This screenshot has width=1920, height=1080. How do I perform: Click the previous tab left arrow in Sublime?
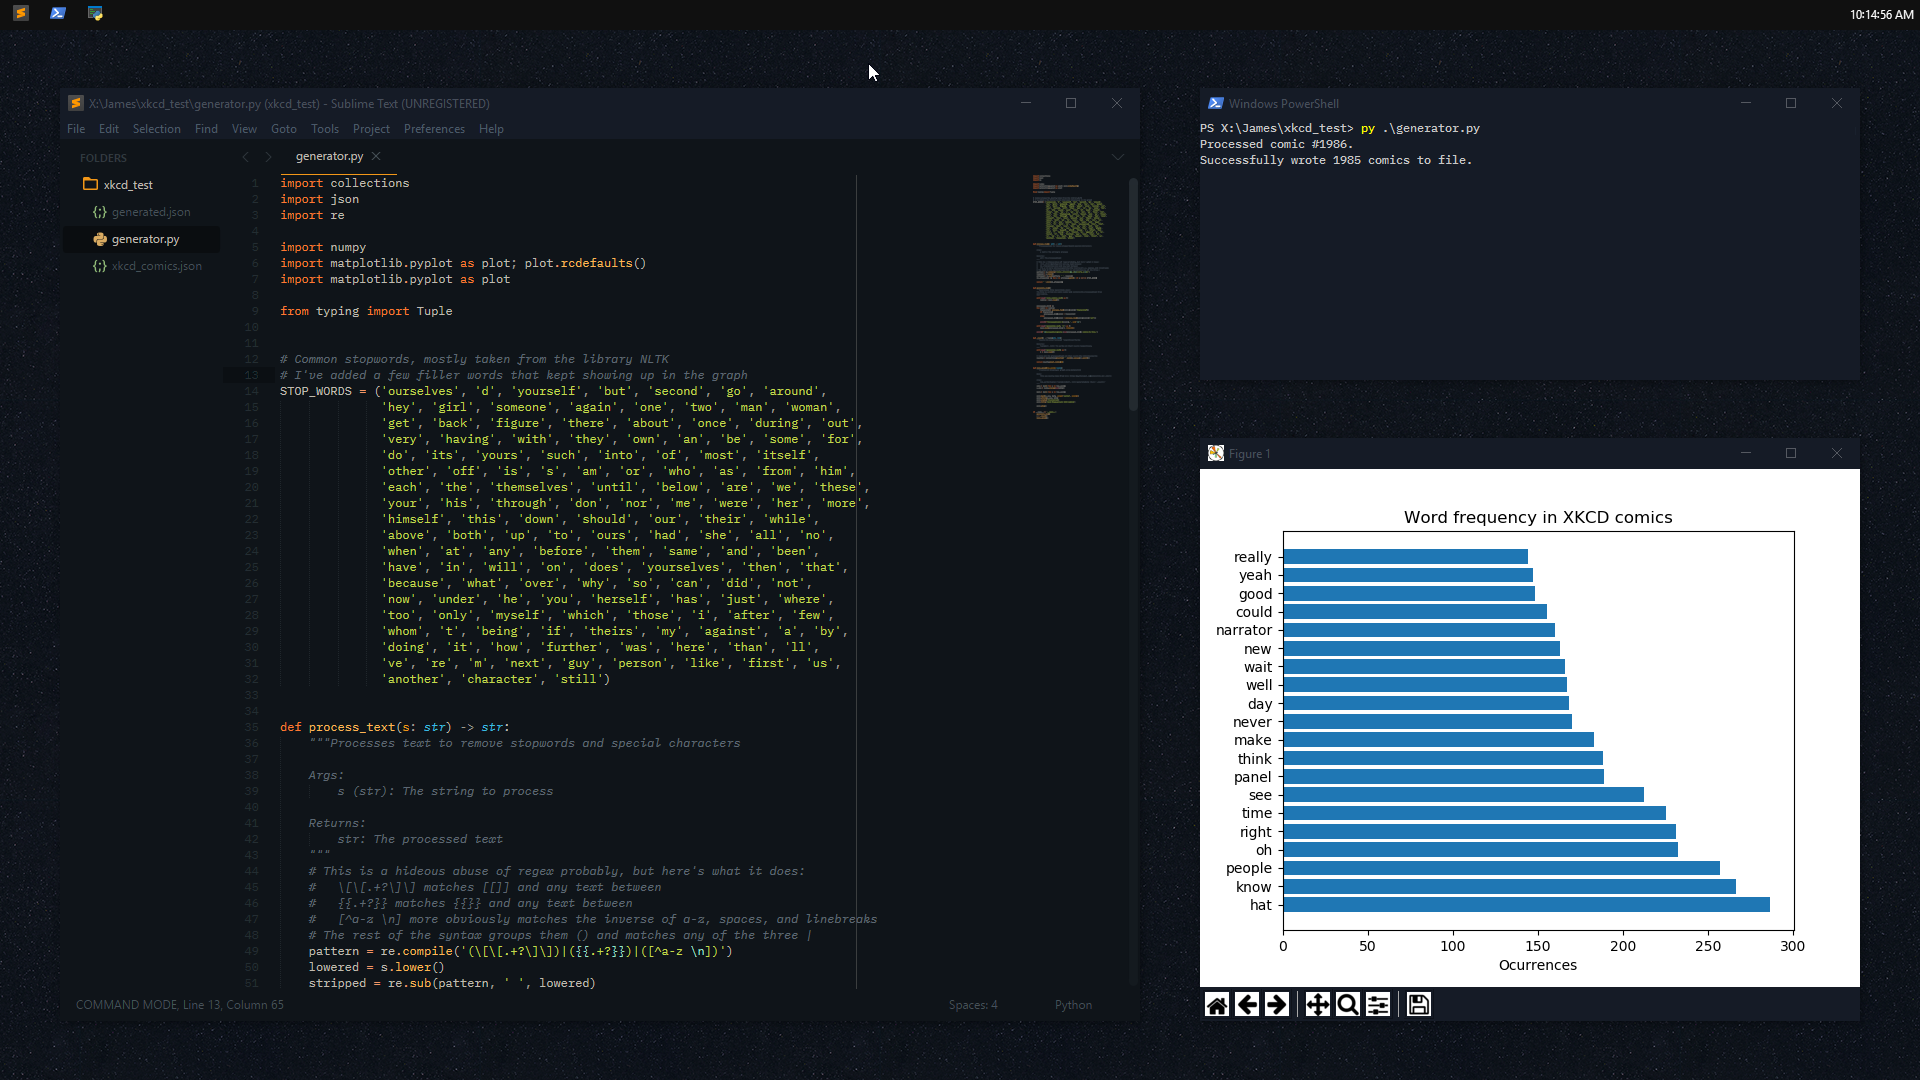pyautogui.click(x=245, y=157)
